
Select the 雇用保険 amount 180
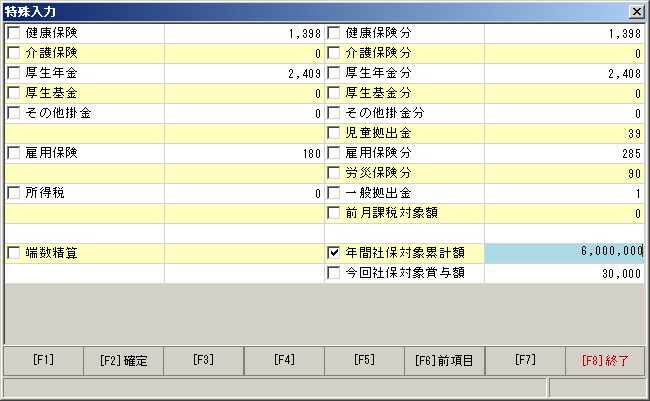[244, 153]
